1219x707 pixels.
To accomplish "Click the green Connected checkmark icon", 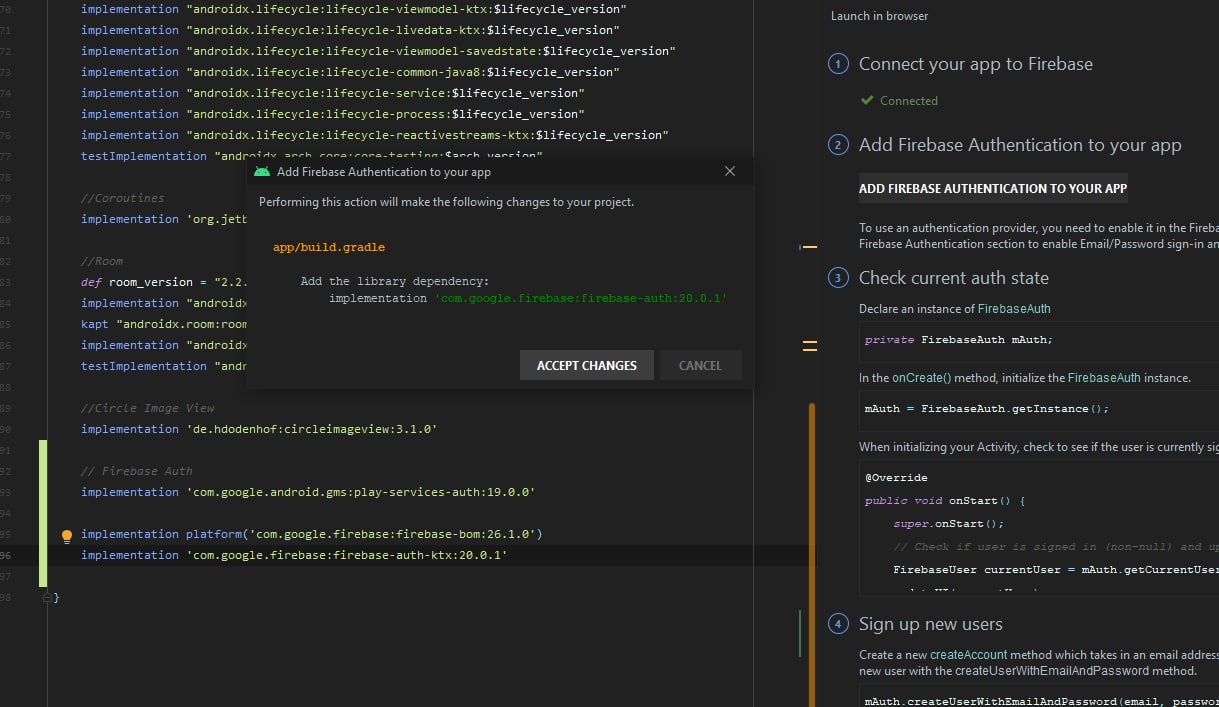I will (x=867, y=101).
